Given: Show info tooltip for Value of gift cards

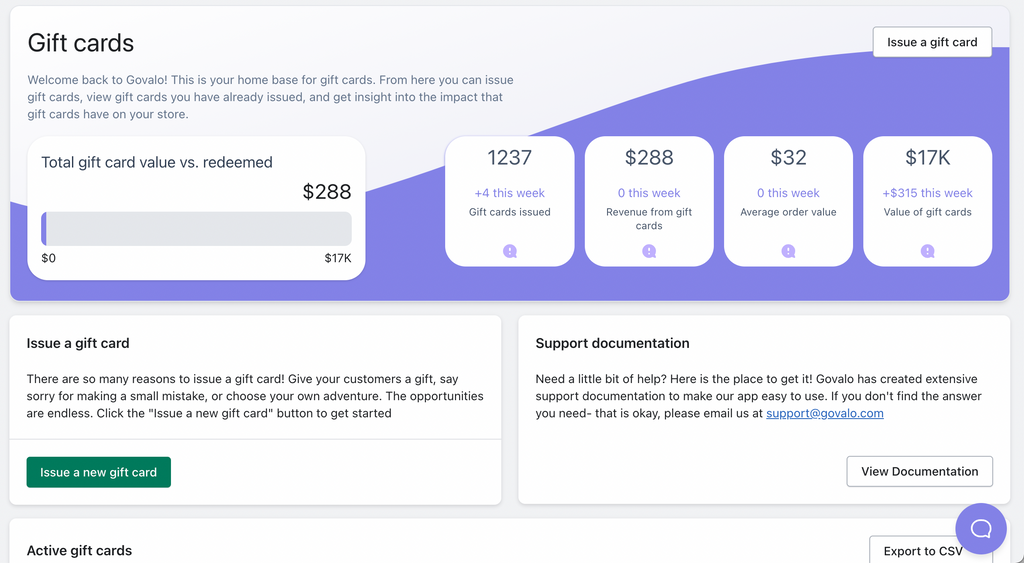Looking at the screenshot, I should pos(928,252).
